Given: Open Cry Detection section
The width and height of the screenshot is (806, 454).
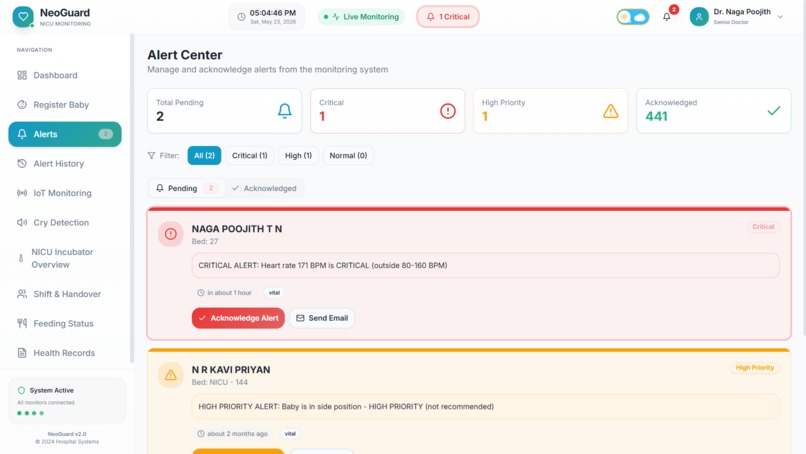Looking at the screenshot, I should coord(65,222).
